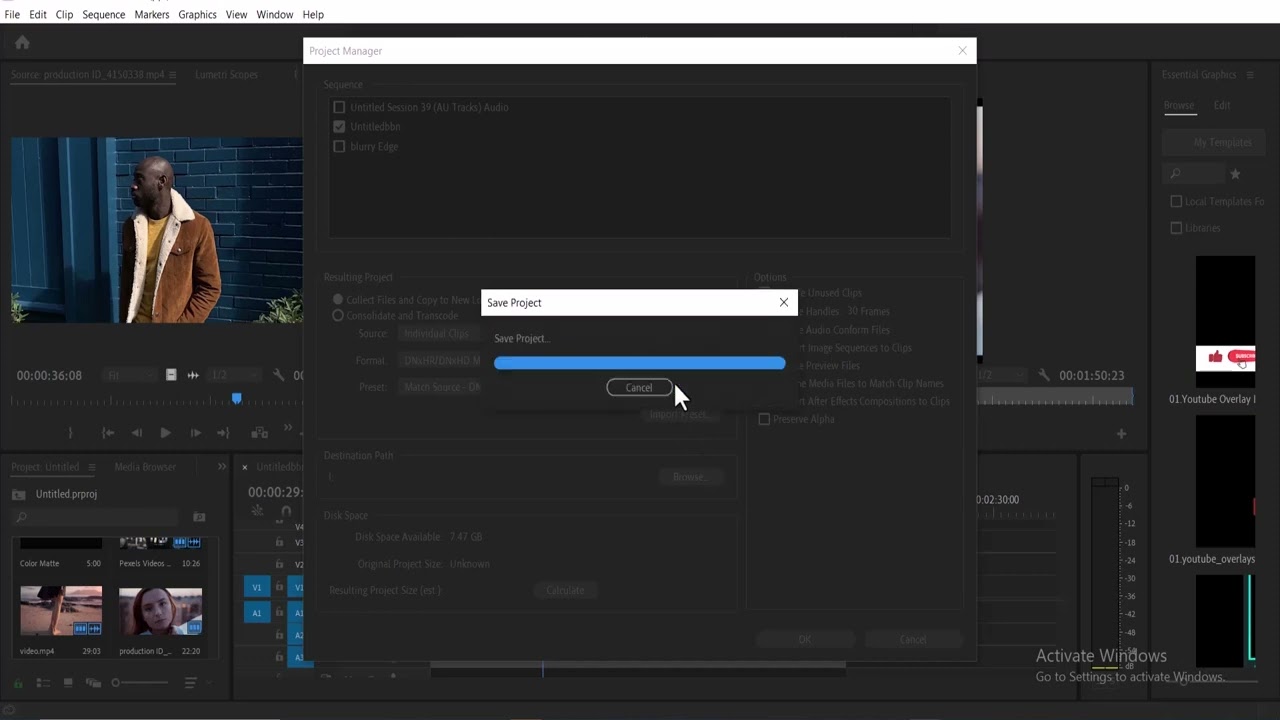Open Source monitor wrench settings
This screenshot has height=720, width=1280.
(279, 375)
